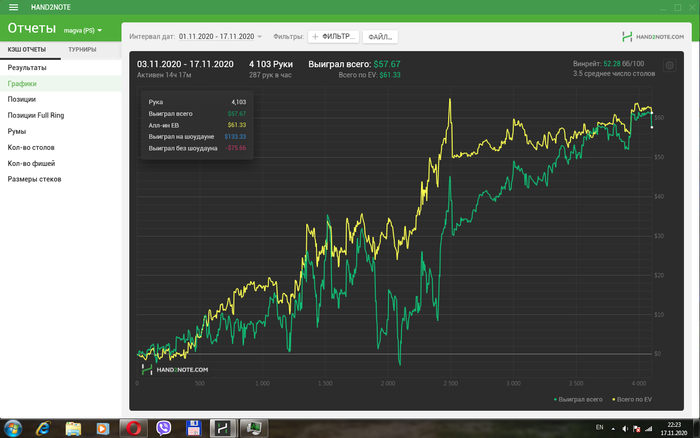The image size is (700, 438).
Task: Expand the magva (PS) player dropdown
Action: [x=83, y=30]
